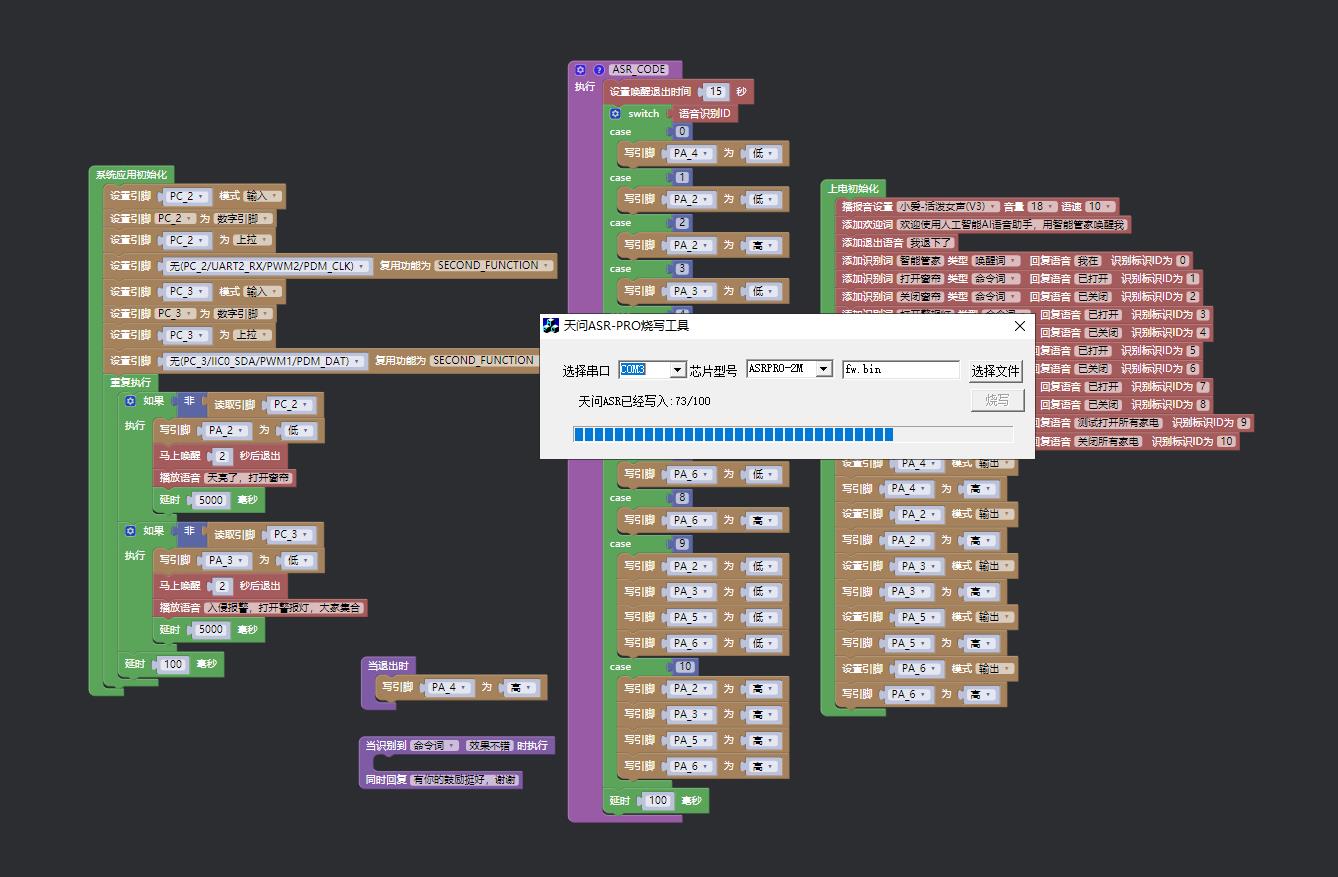Open the ASRPRO-2M chip model dropdown
Screen dimensions: 1338x877
click(x=823, y=369)
